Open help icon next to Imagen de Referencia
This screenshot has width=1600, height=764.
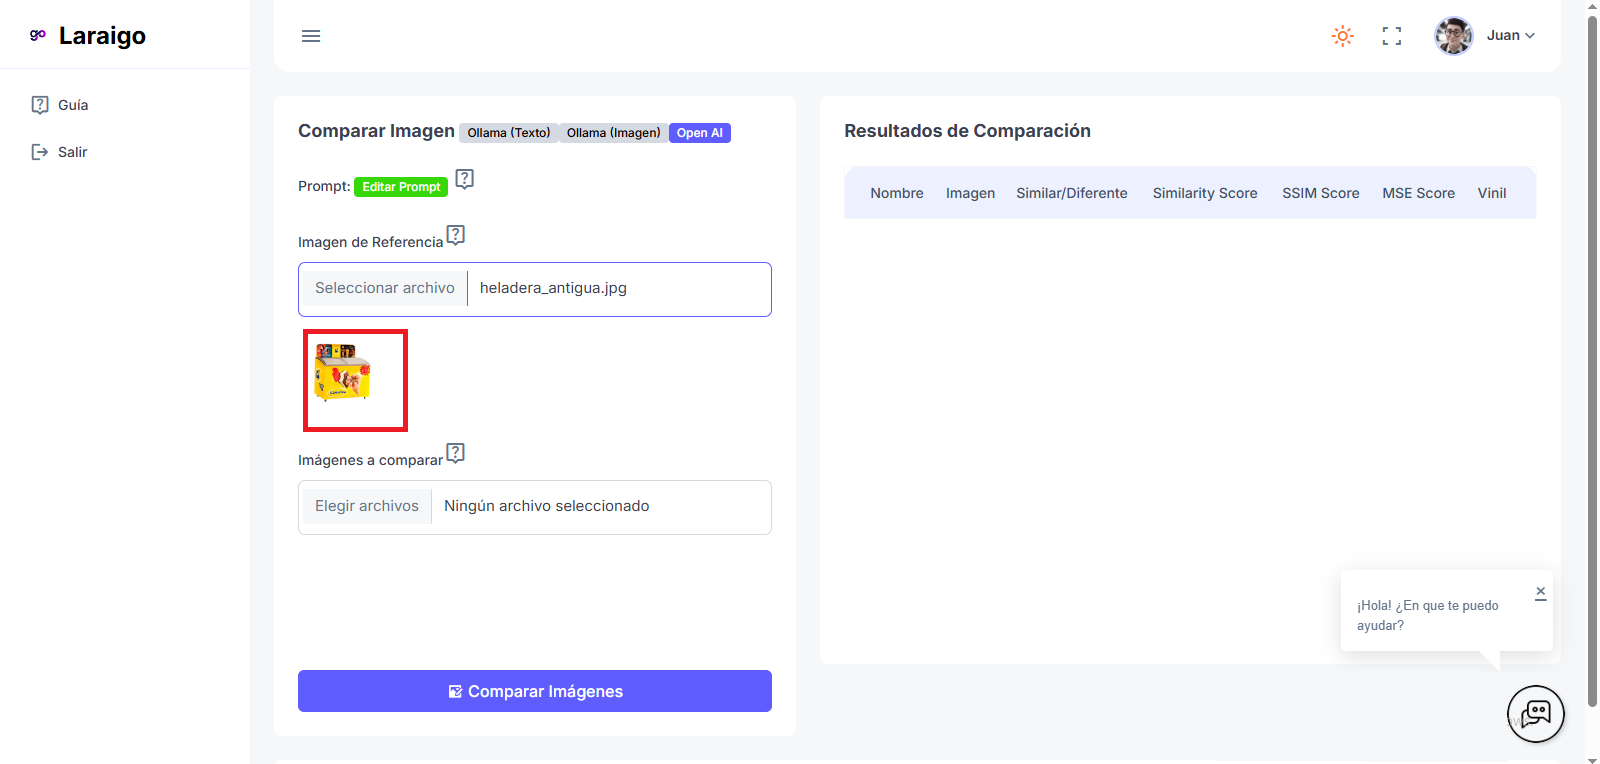pyautogui.click(x=456, y=235)
